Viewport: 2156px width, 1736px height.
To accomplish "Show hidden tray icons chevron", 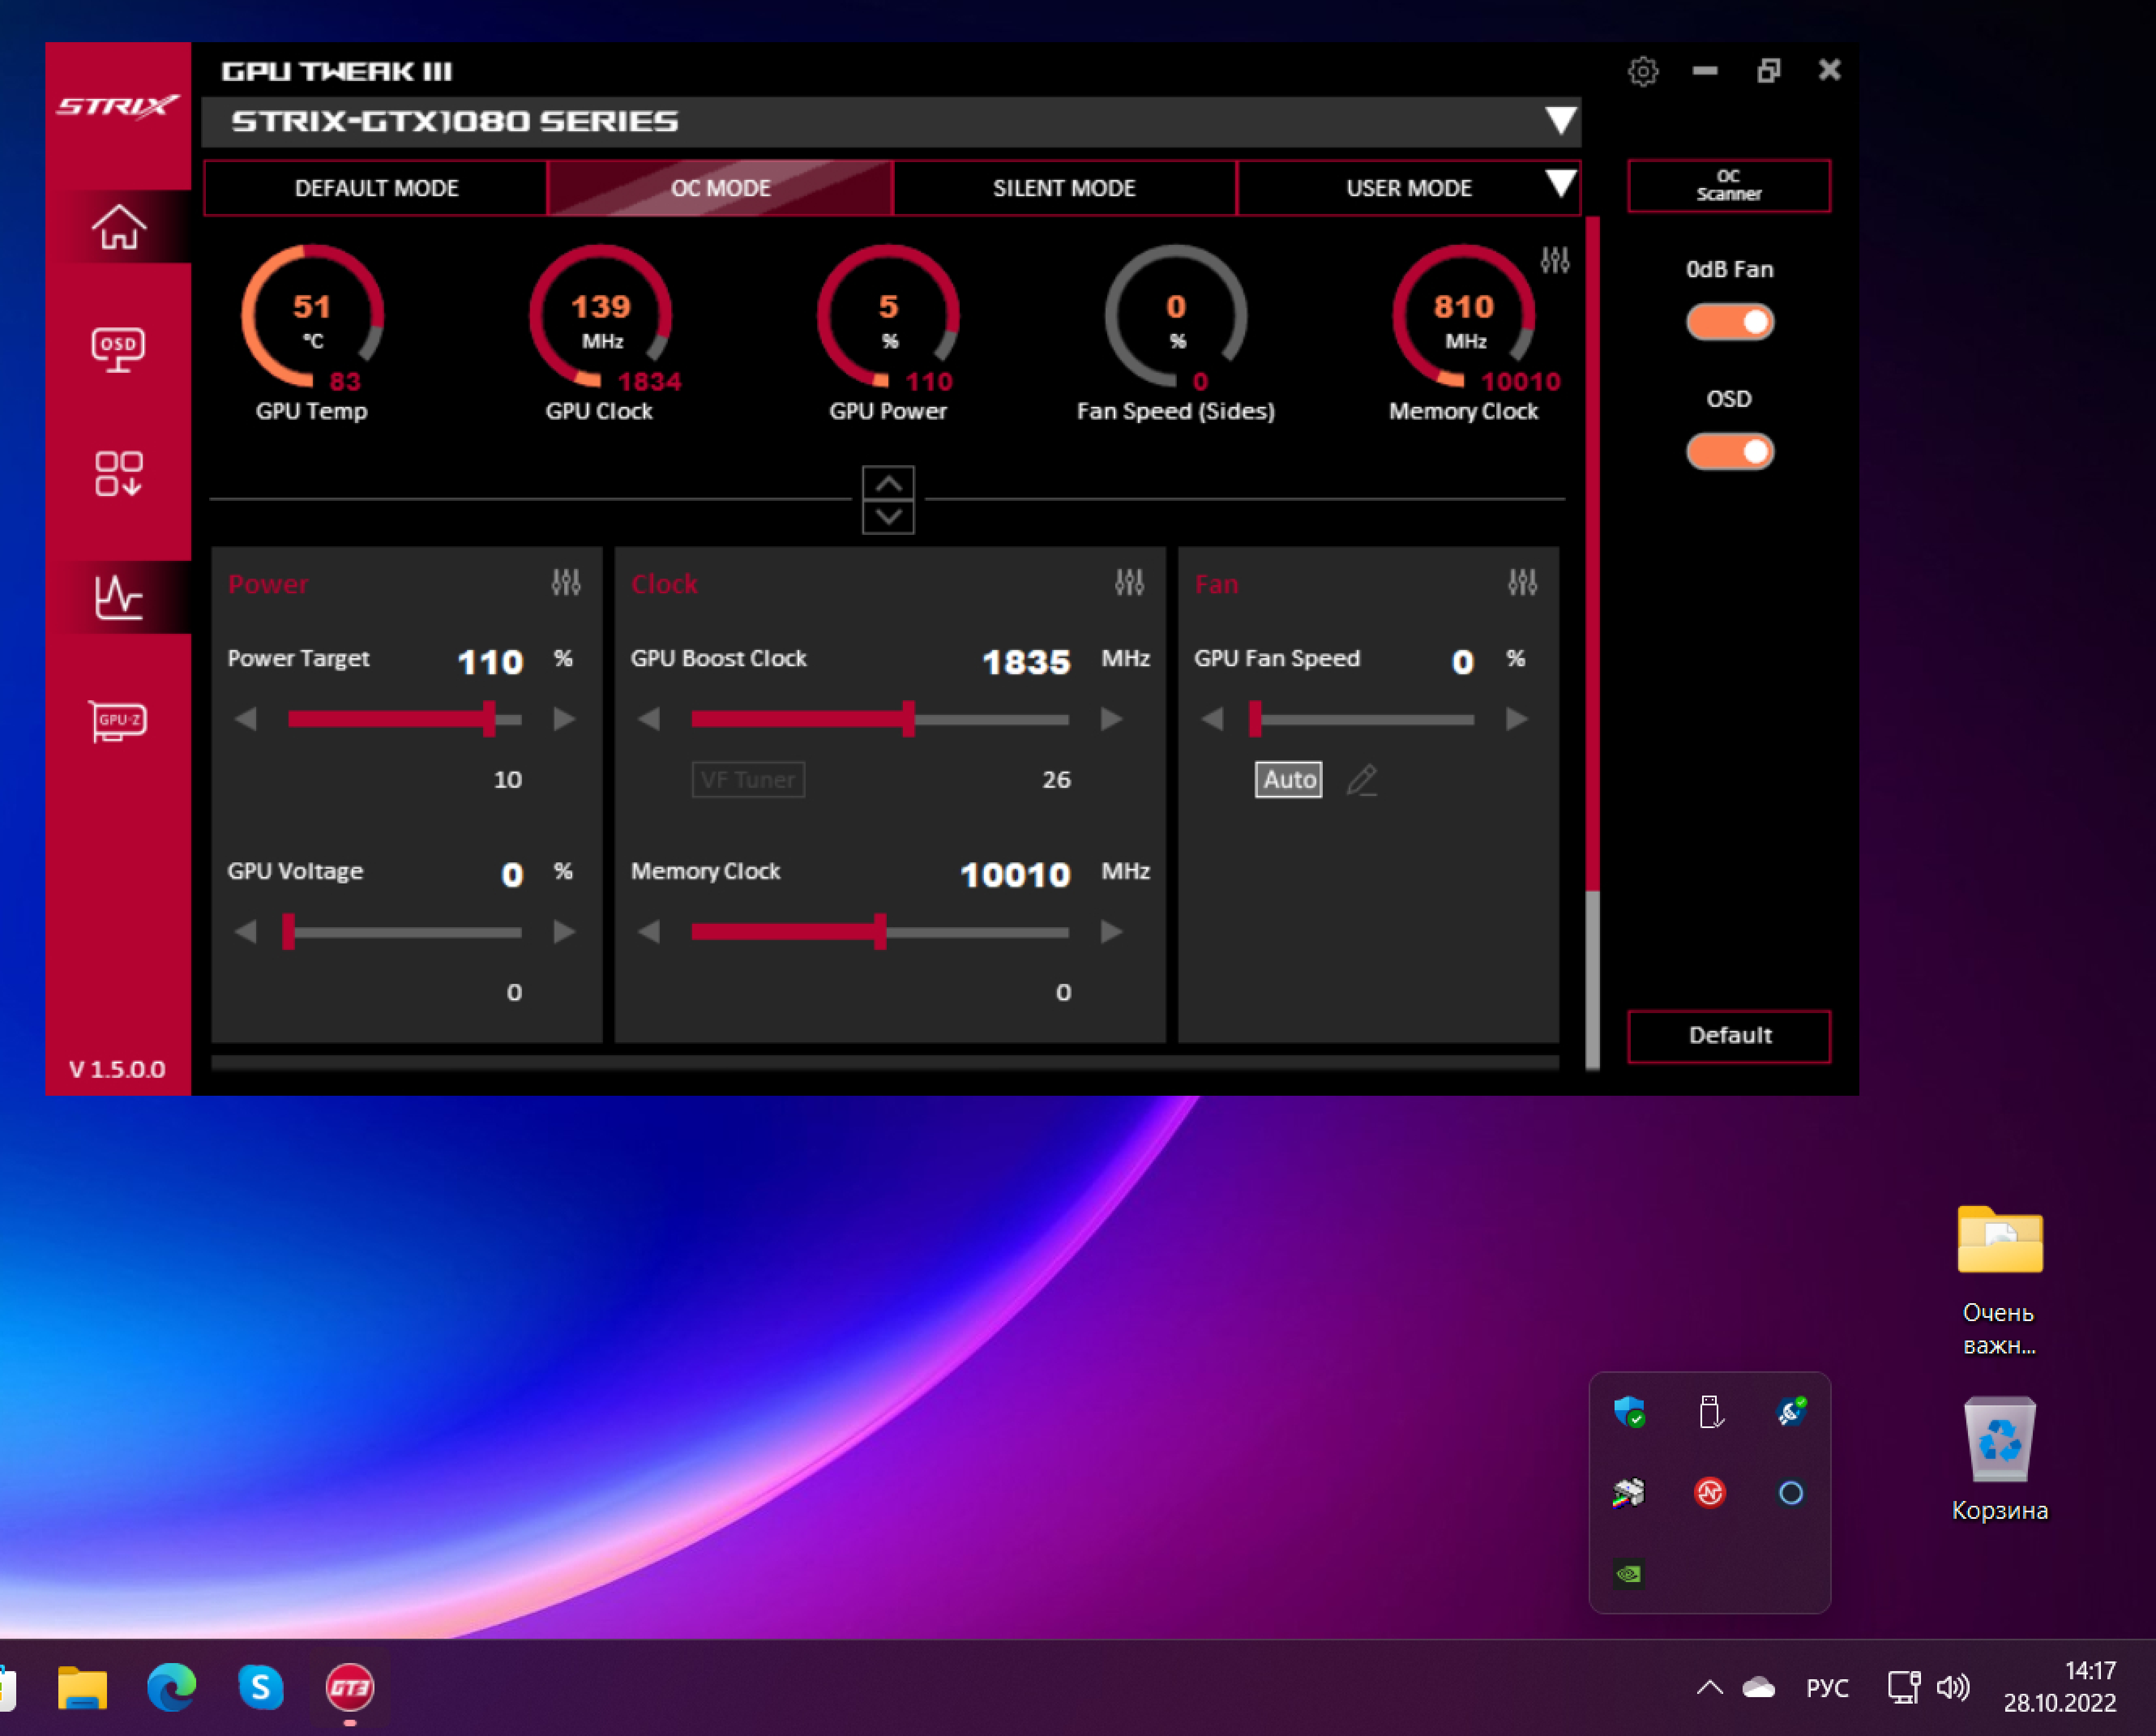I will click(x=1709, y=1688).
